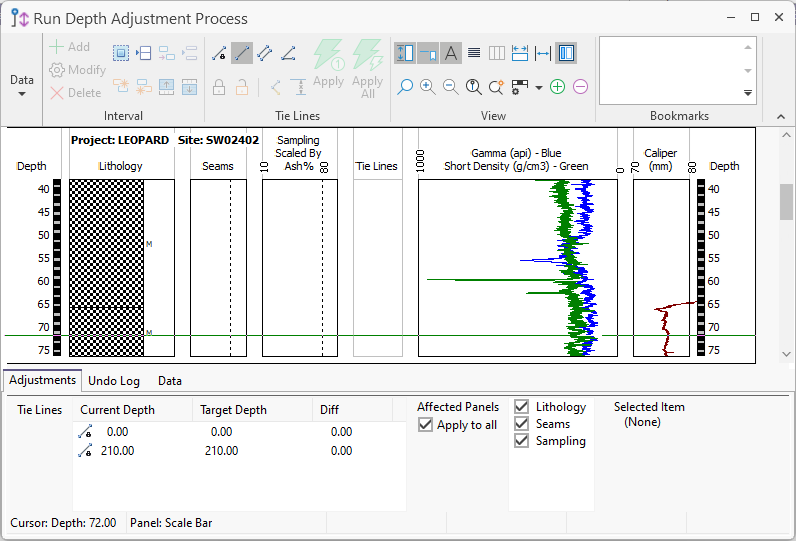The image size is (796, 541).
Task: Select the locked tie line tool
Action: [219, 53]
